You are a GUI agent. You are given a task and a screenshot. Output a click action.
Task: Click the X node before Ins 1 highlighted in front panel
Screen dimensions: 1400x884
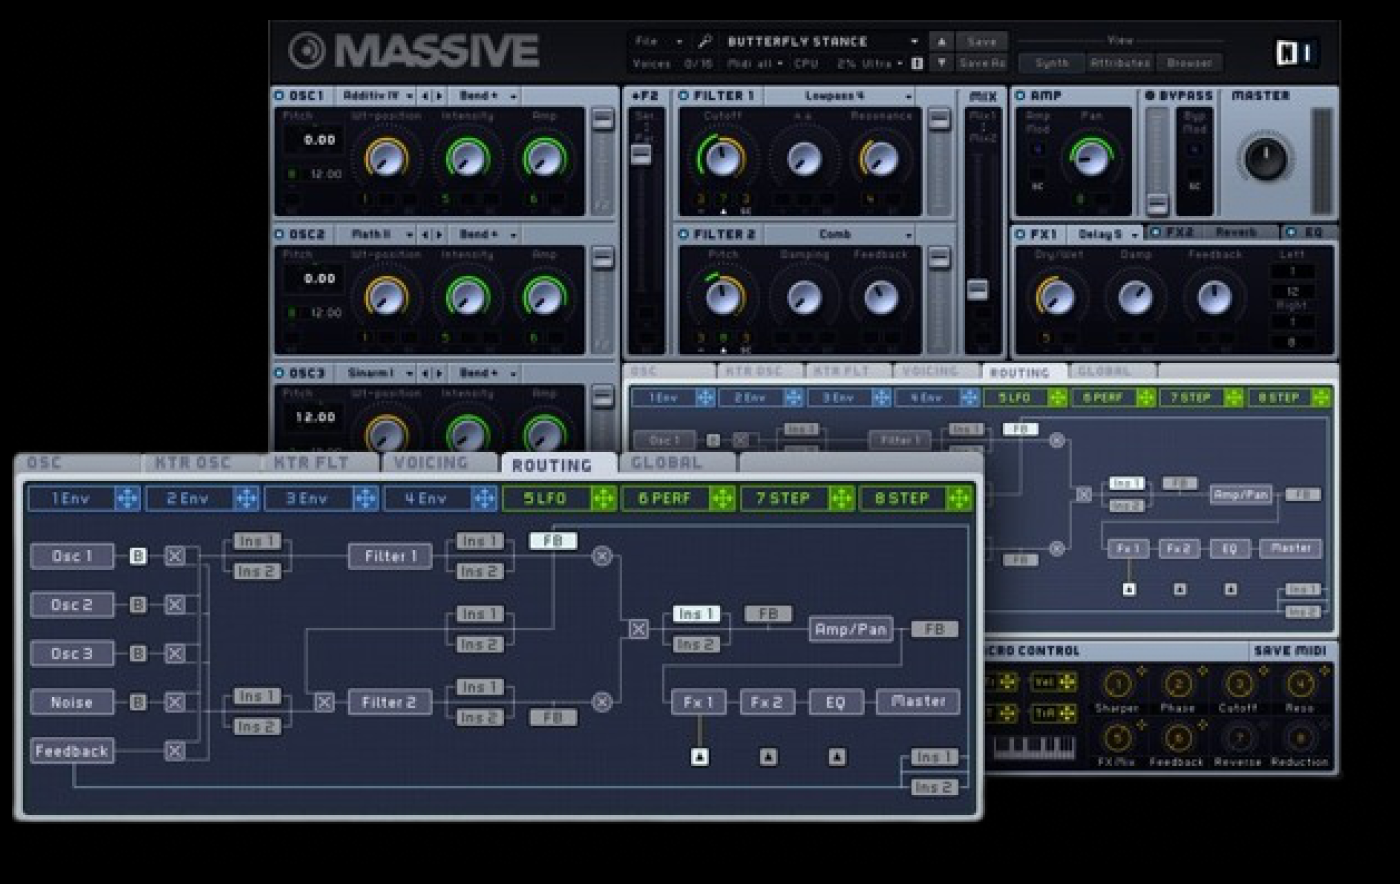pos(638,629)
